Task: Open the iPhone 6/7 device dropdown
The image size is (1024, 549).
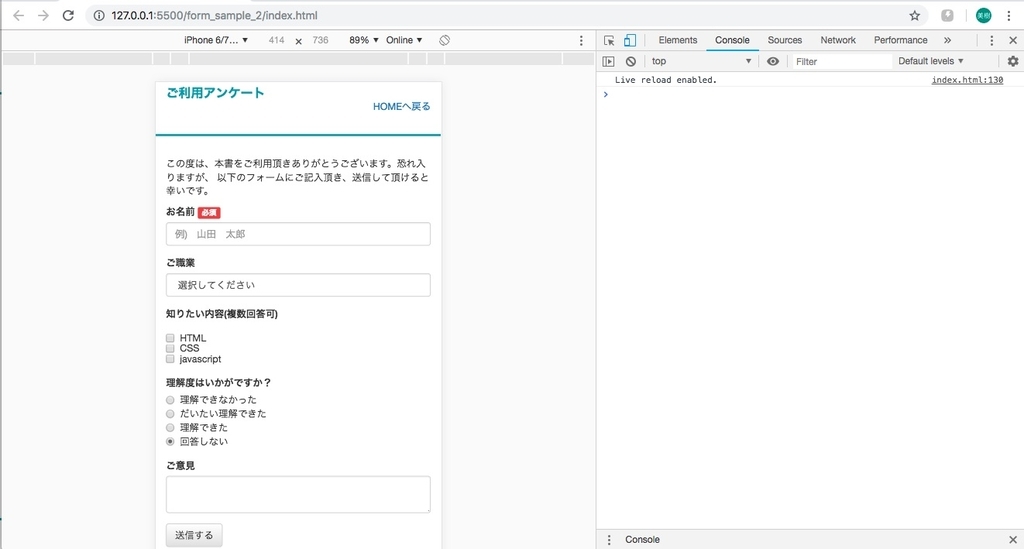Action: [x=216, y=40]
